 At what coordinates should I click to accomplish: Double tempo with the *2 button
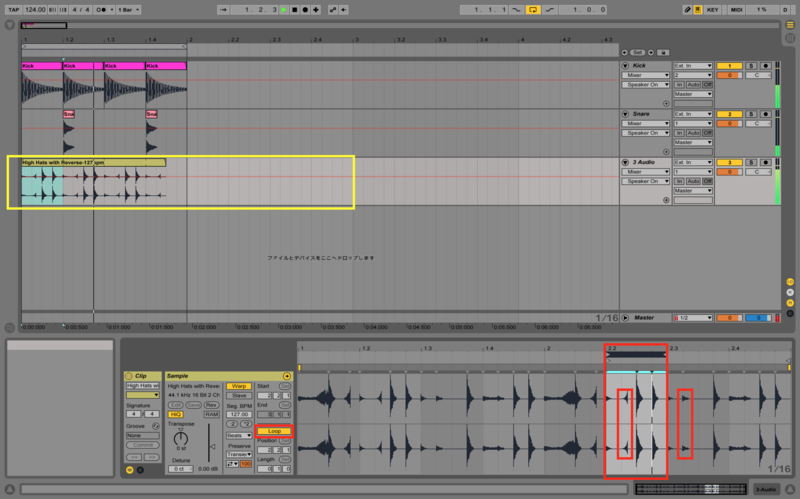pyautogui.click(x=245, y=425)
